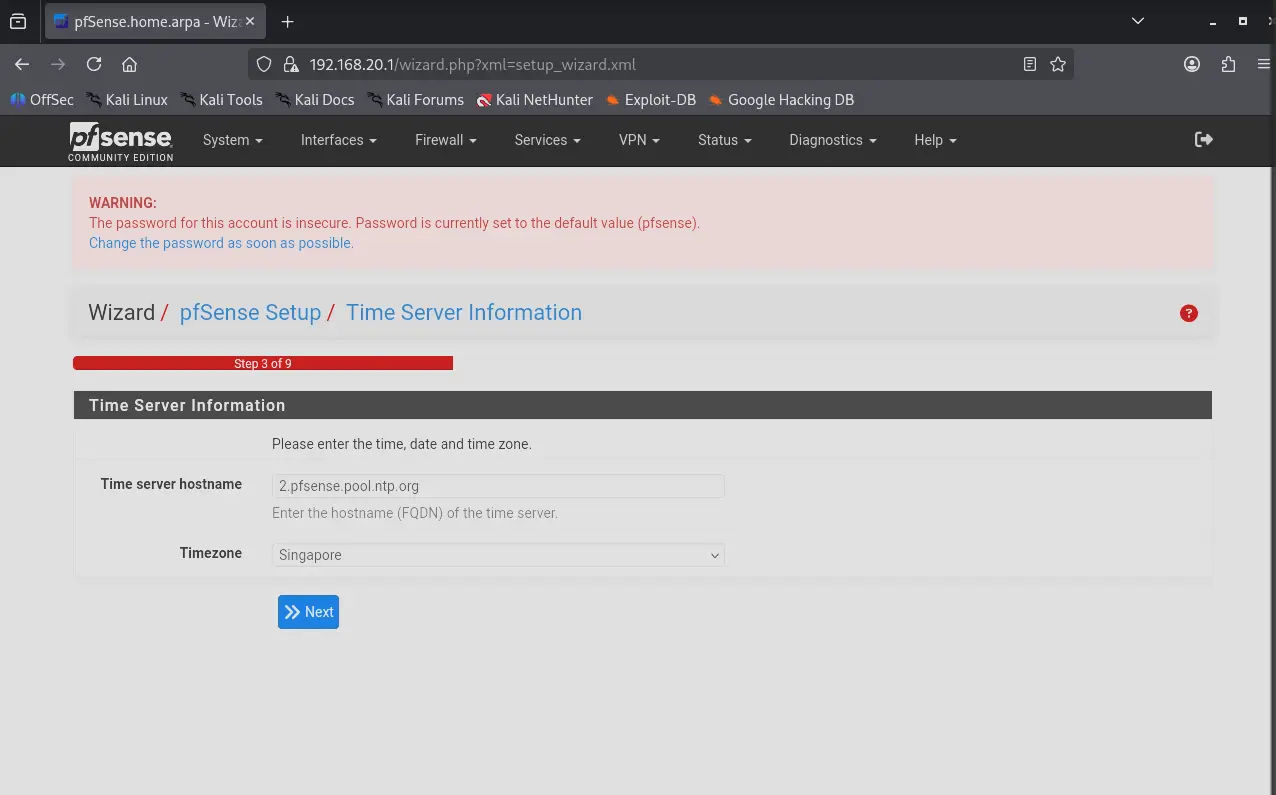List all tabs with chevron icon
Screen dimensions: 1276x795
(x=1137, y=21)
